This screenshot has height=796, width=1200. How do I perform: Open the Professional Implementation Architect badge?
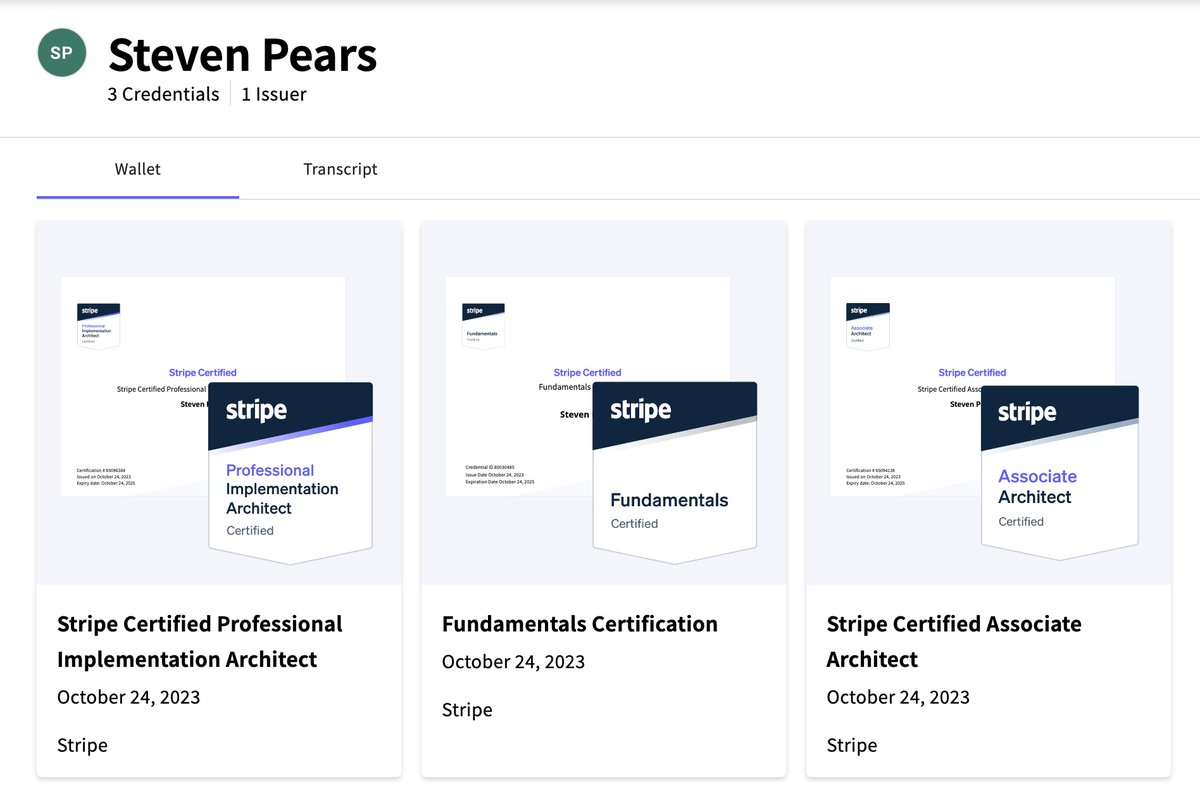pos(290,473)
